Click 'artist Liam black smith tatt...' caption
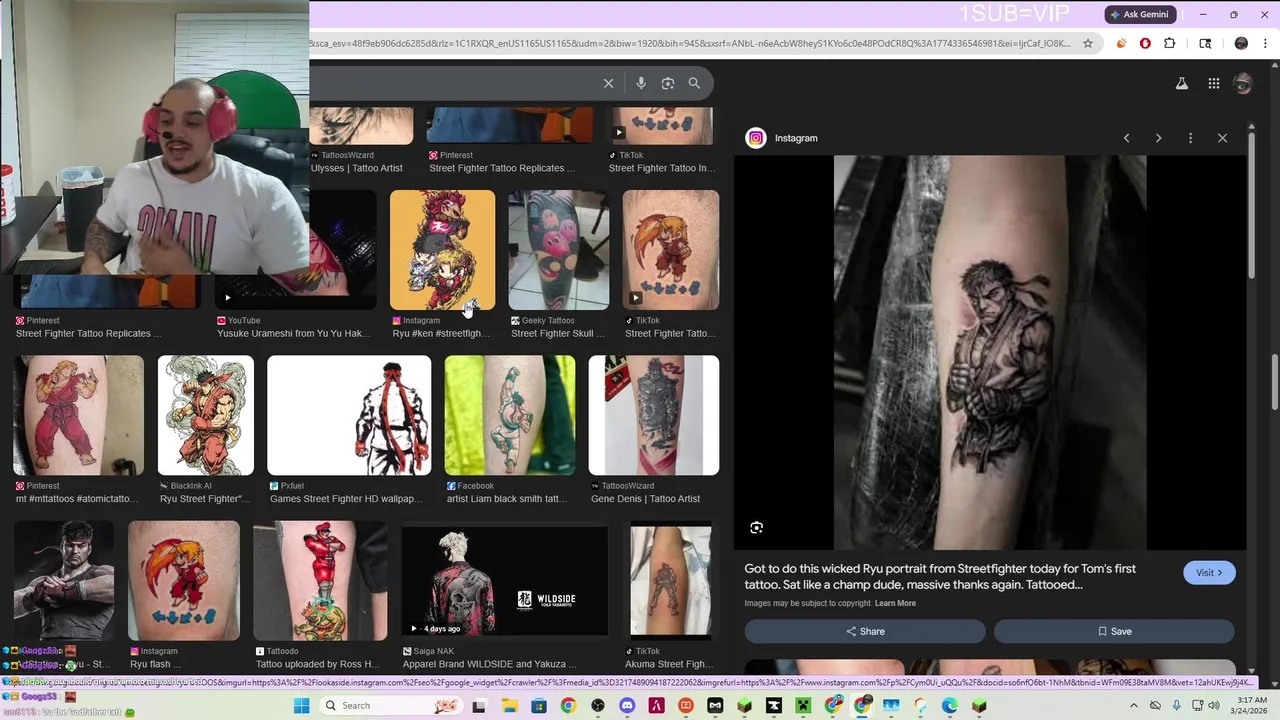The height and width of the screenshot is (720, 1280). (x=507, y=498)
